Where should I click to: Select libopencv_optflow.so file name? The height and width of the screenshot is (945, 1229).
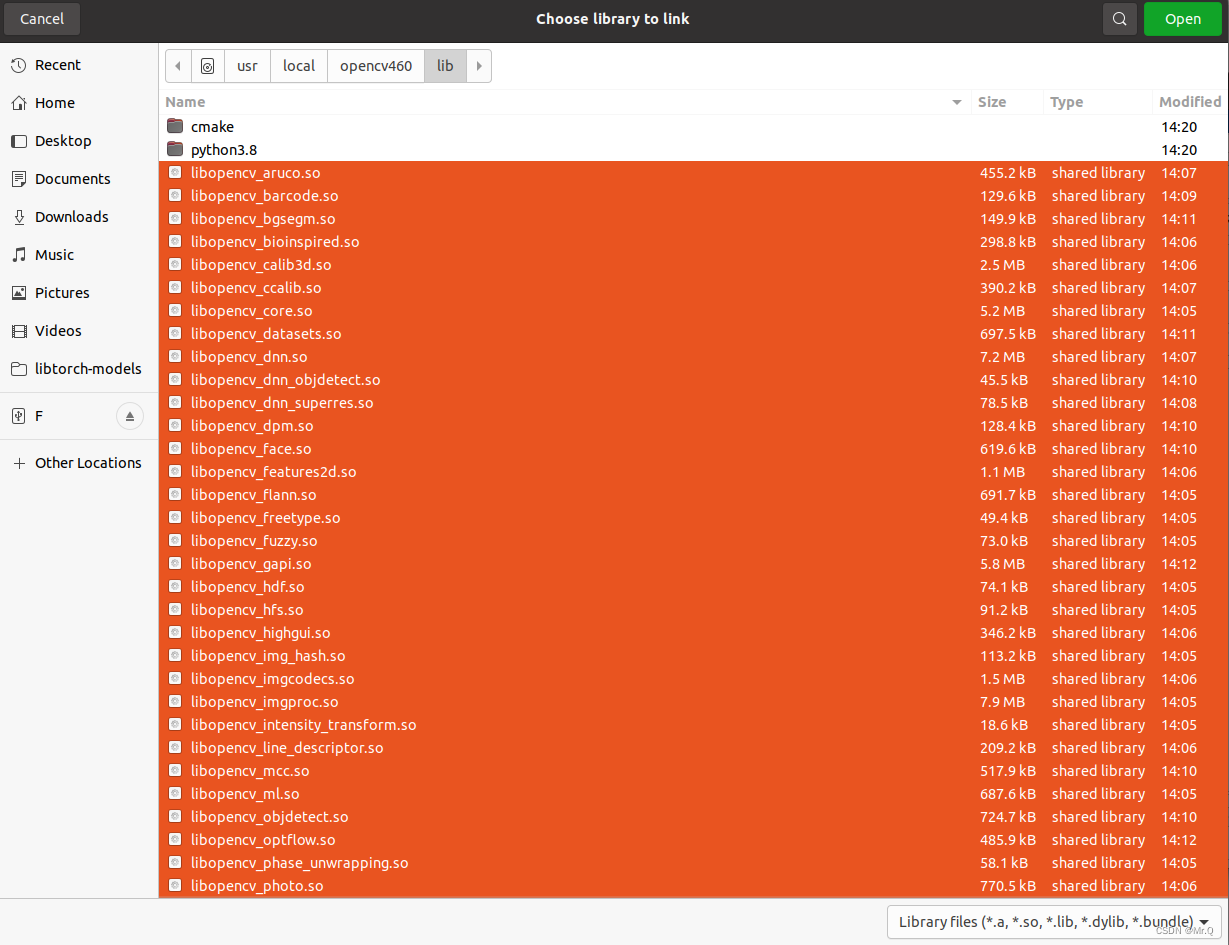coord(263,840)
